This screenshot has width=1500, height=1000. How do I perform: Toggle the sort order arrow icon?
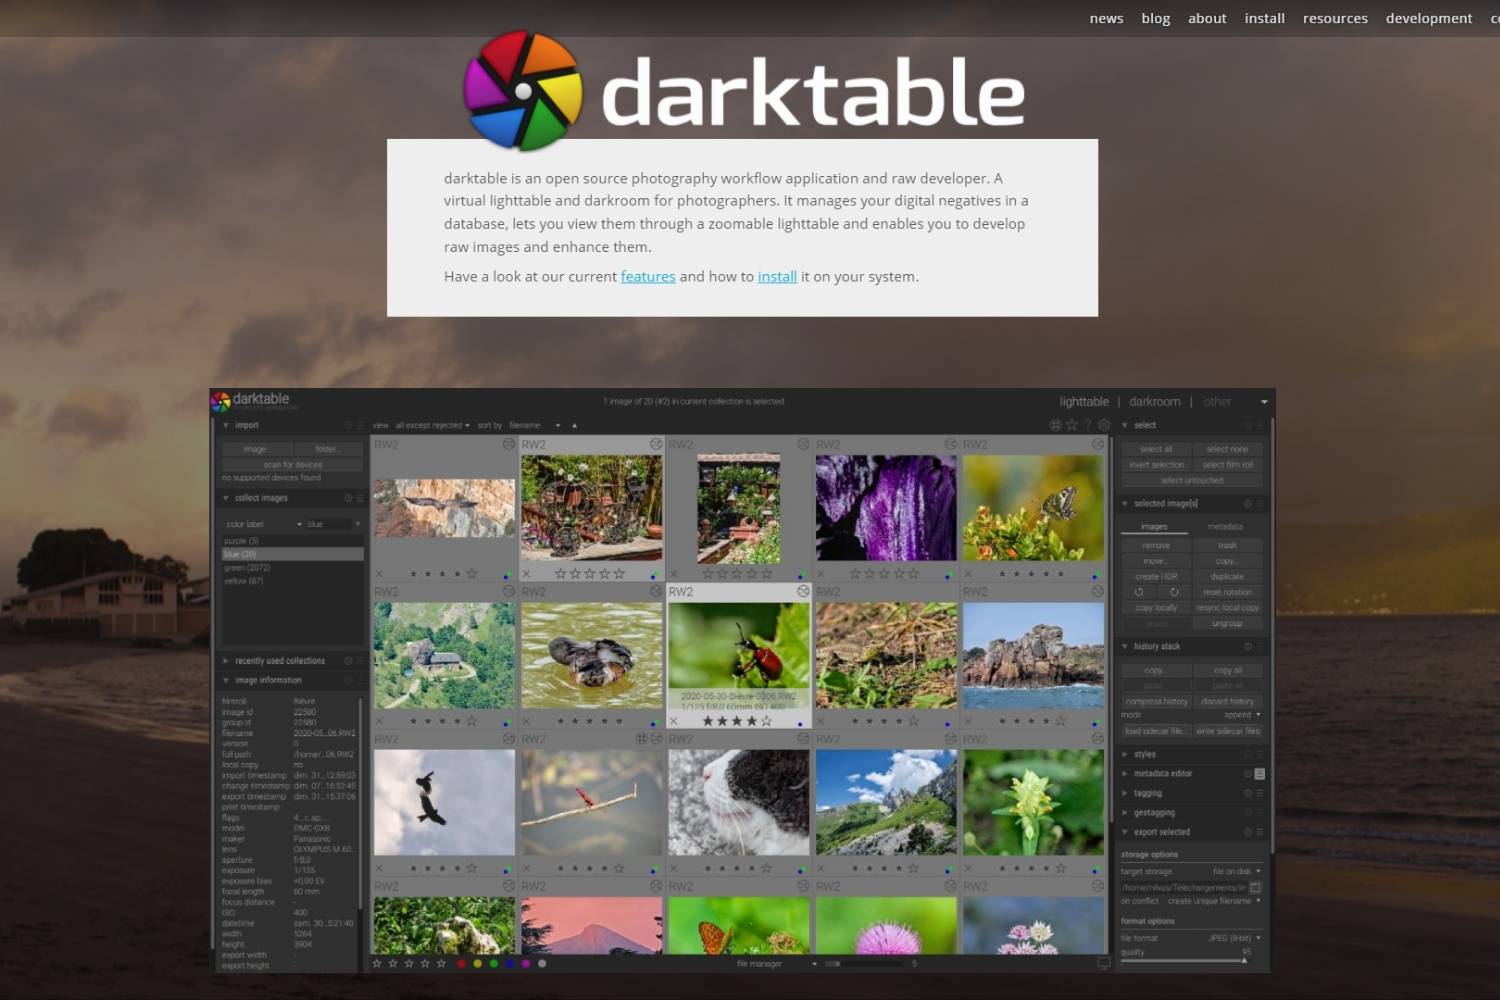pos(574,425)
